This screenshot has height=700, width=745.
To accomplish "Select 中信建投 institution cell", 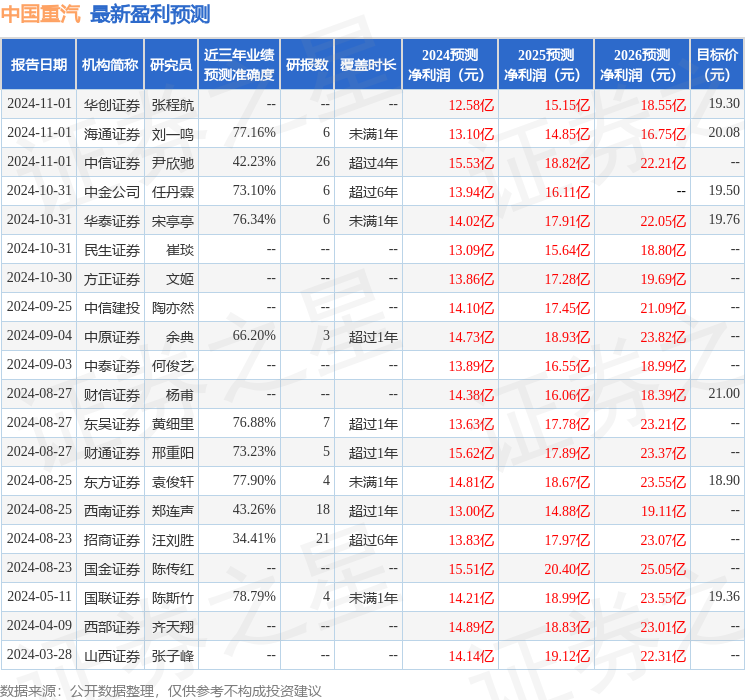I will (x=112, y=308).
